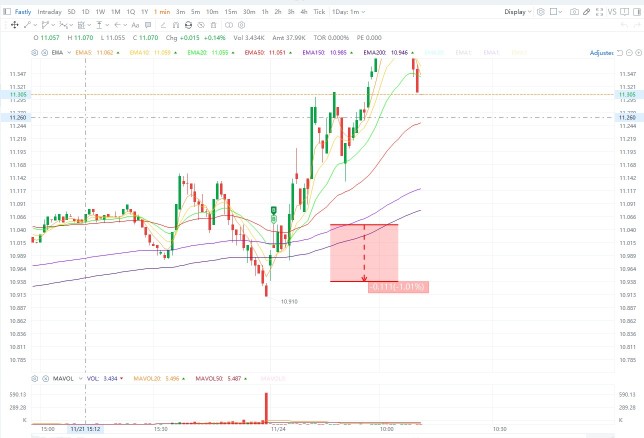The image size is (644, 438).
Task: Switch to the Intraday timeframe
Action: (49, 12)
